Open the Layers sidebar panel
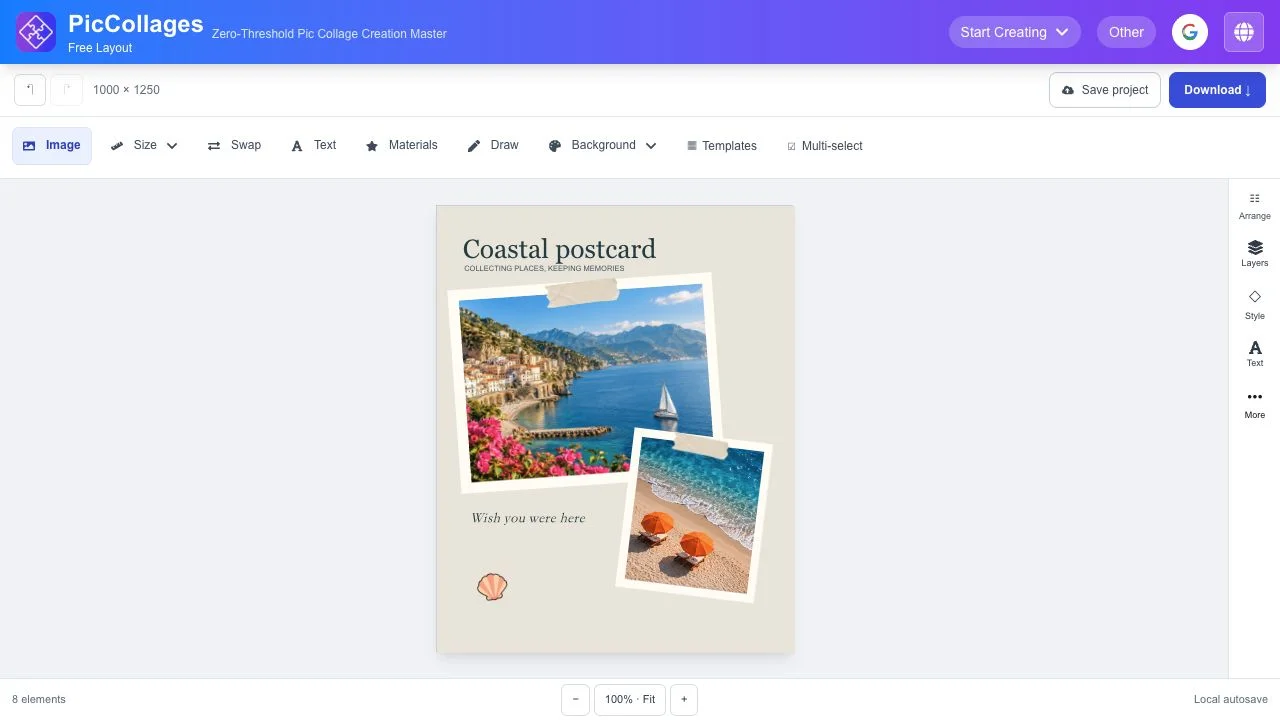This screenshot has height=720, width=1280. click(x=1255, y=254)
